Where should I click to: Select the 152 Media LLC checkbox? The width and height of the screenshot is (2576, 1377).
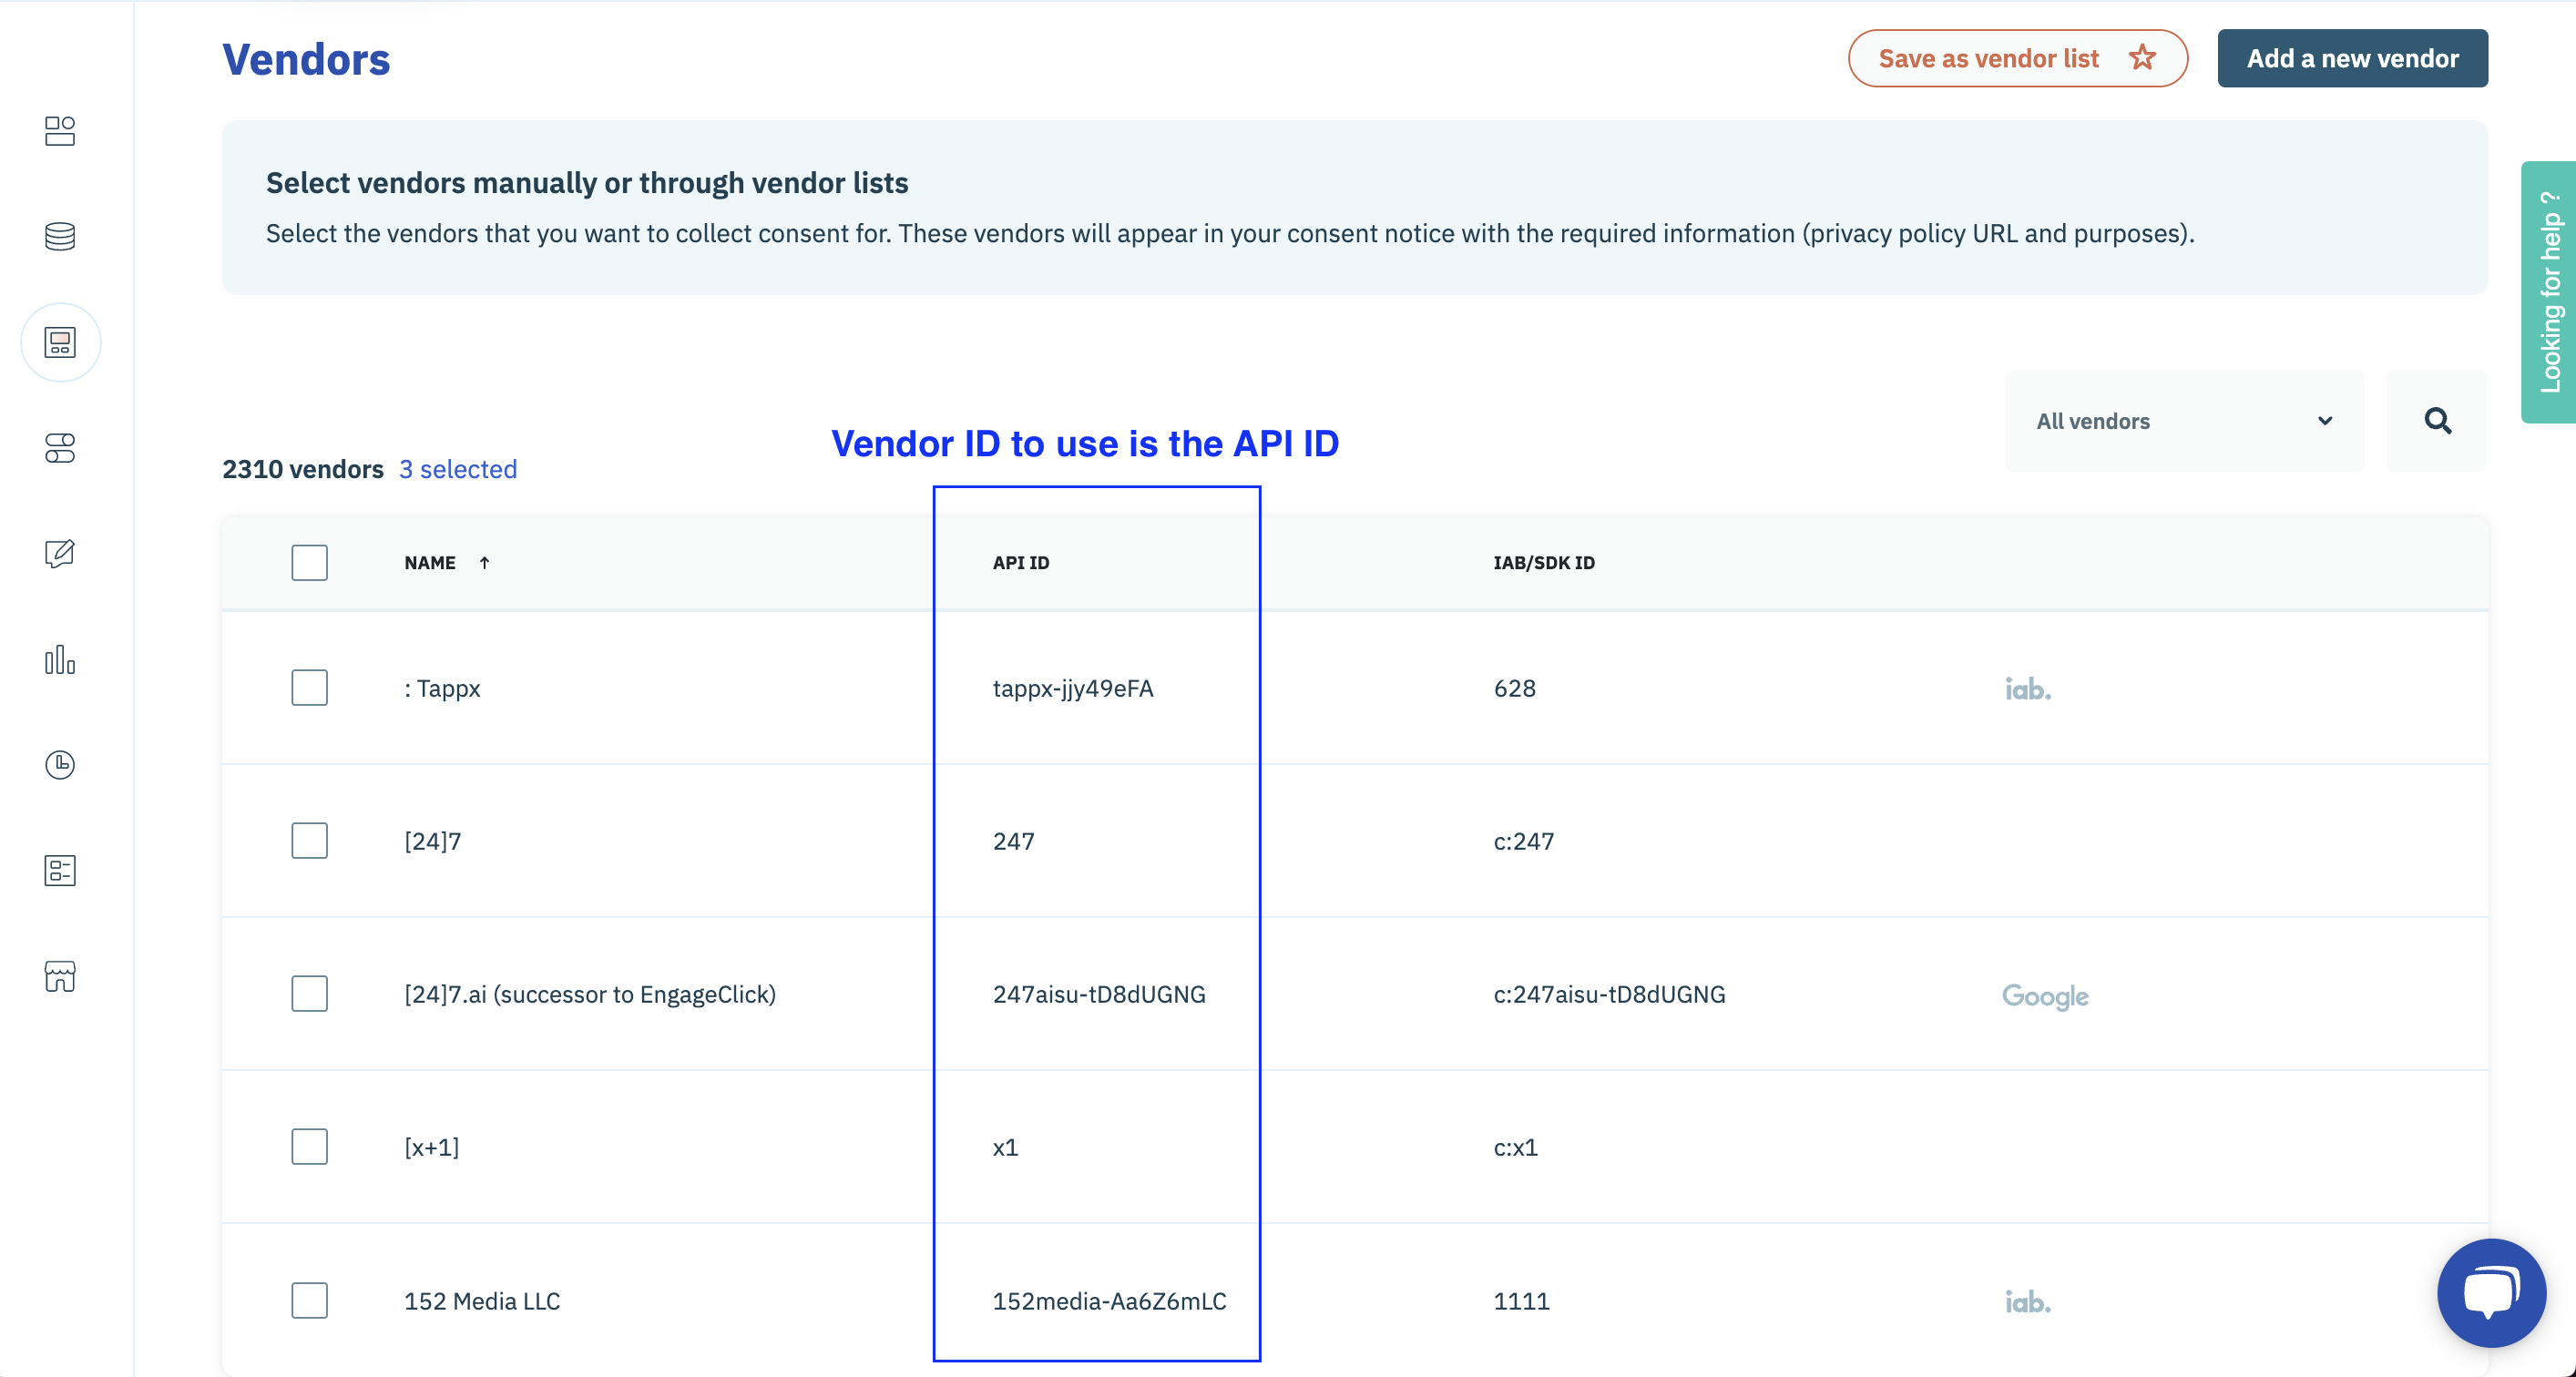click(x=309, y=1300)
